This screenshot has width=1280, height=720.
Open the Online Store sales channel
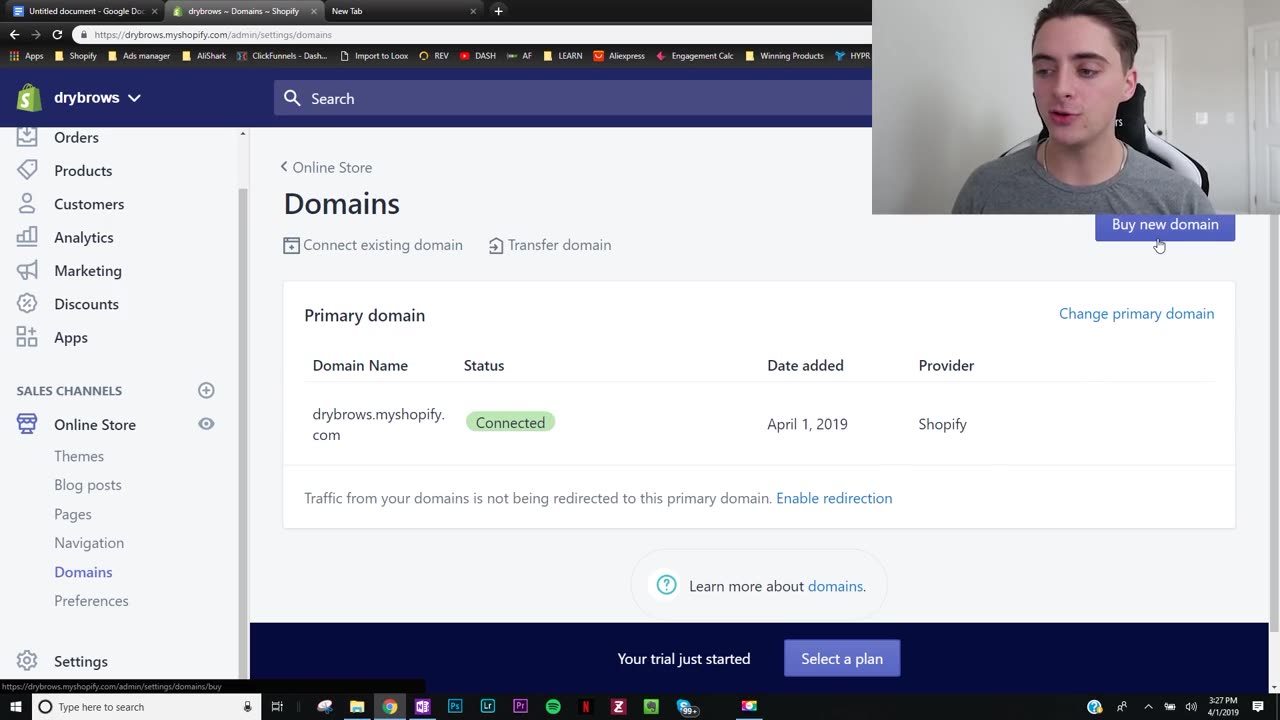click(x=95, y=425)
